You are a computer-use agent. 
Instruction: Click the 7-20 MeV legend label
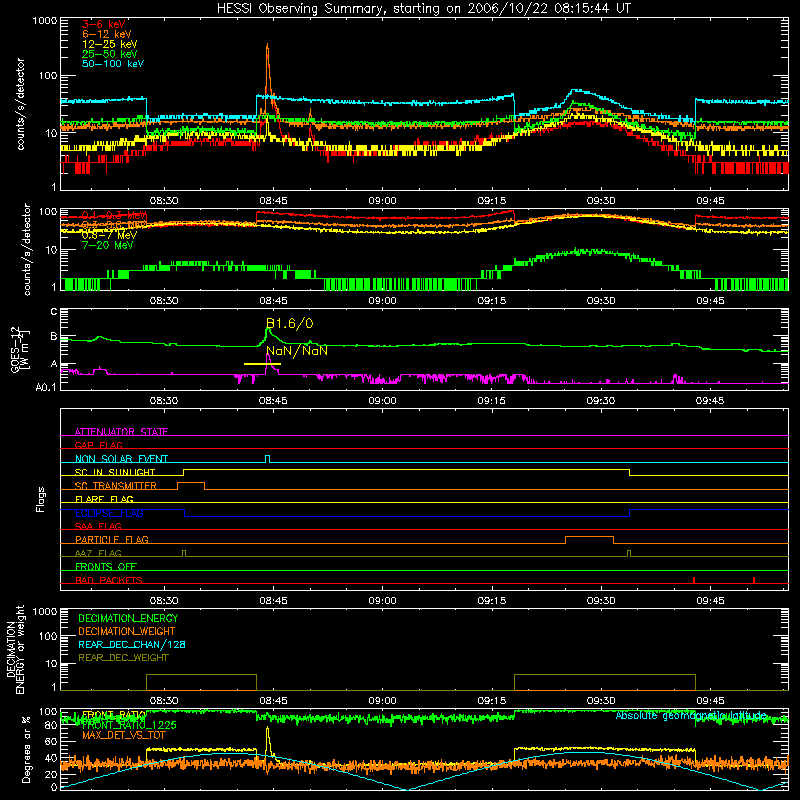108,245
